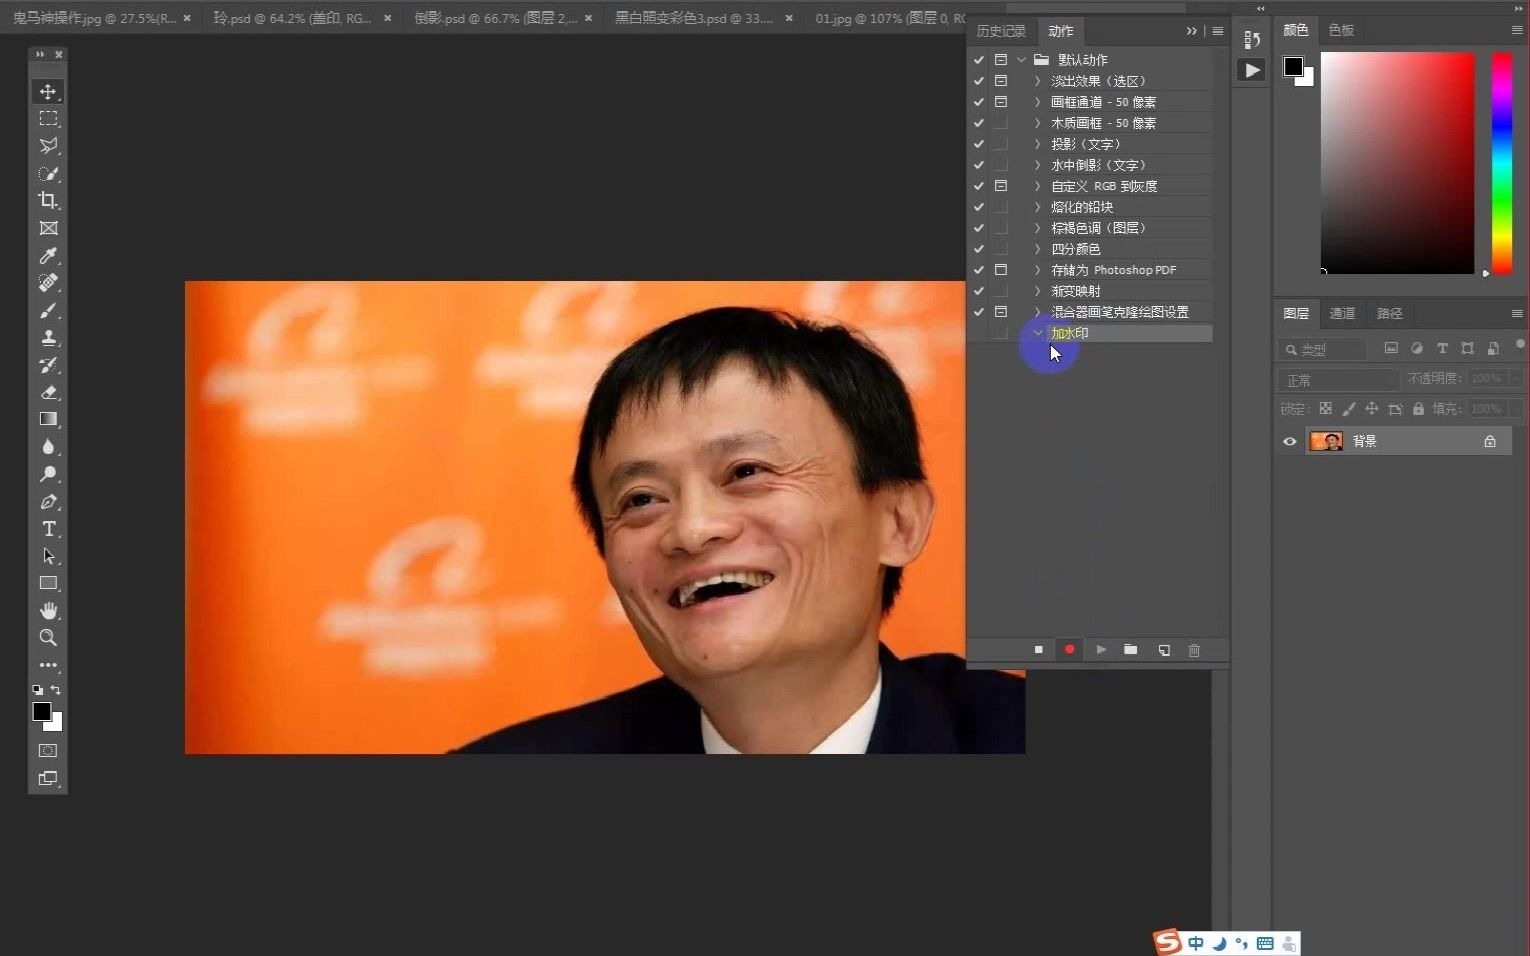Toggle the dialog icon for 淡出效果 action
The image size is (1530, 956).
tap(1001, 81)
